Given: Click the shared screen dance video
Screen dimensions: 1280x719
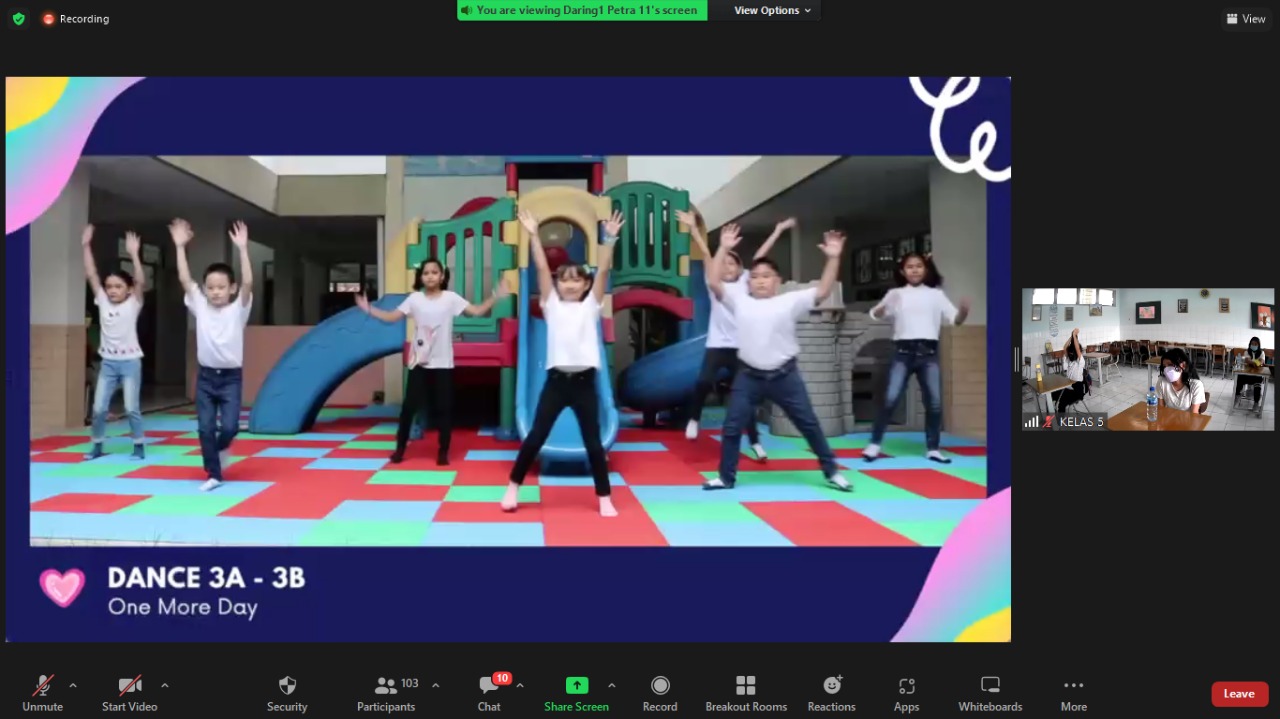Looking at the screenshot, I should [508, 350].
